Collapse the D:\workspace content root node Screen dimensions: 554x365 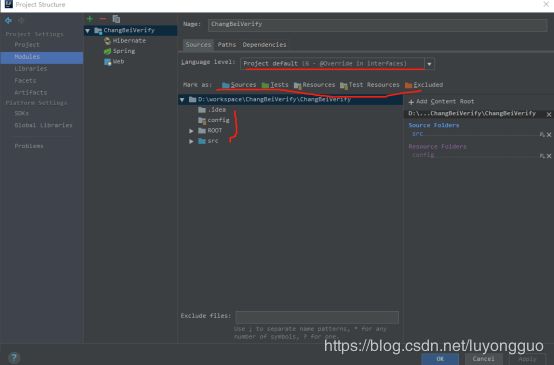click(182, 100)
